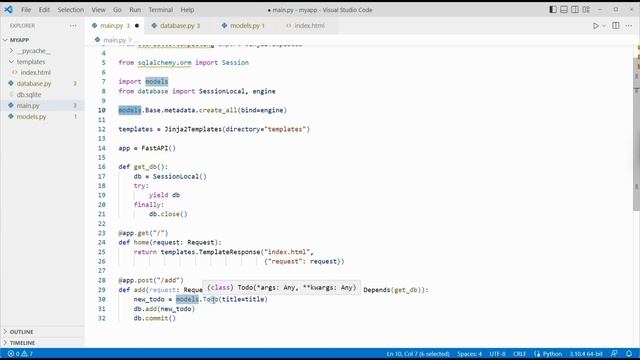Open run options dropdown arrow
Screen dimensions: 640x360
coord(604,26)
